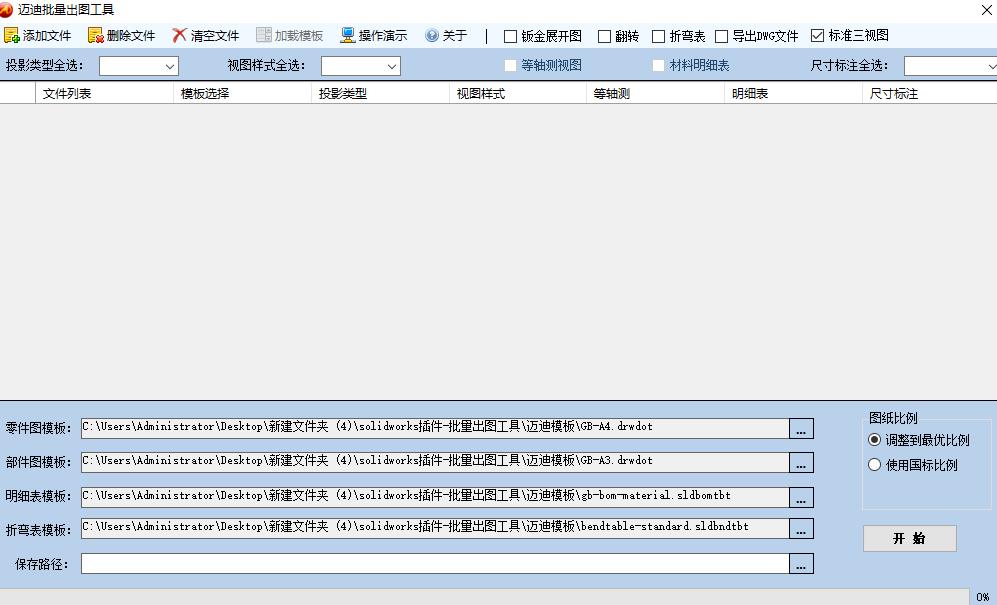Image resolution: width=997 pixels, height=605 pixels.
Task: Click the 添加文件 add file icon
Action: (11, 36)
